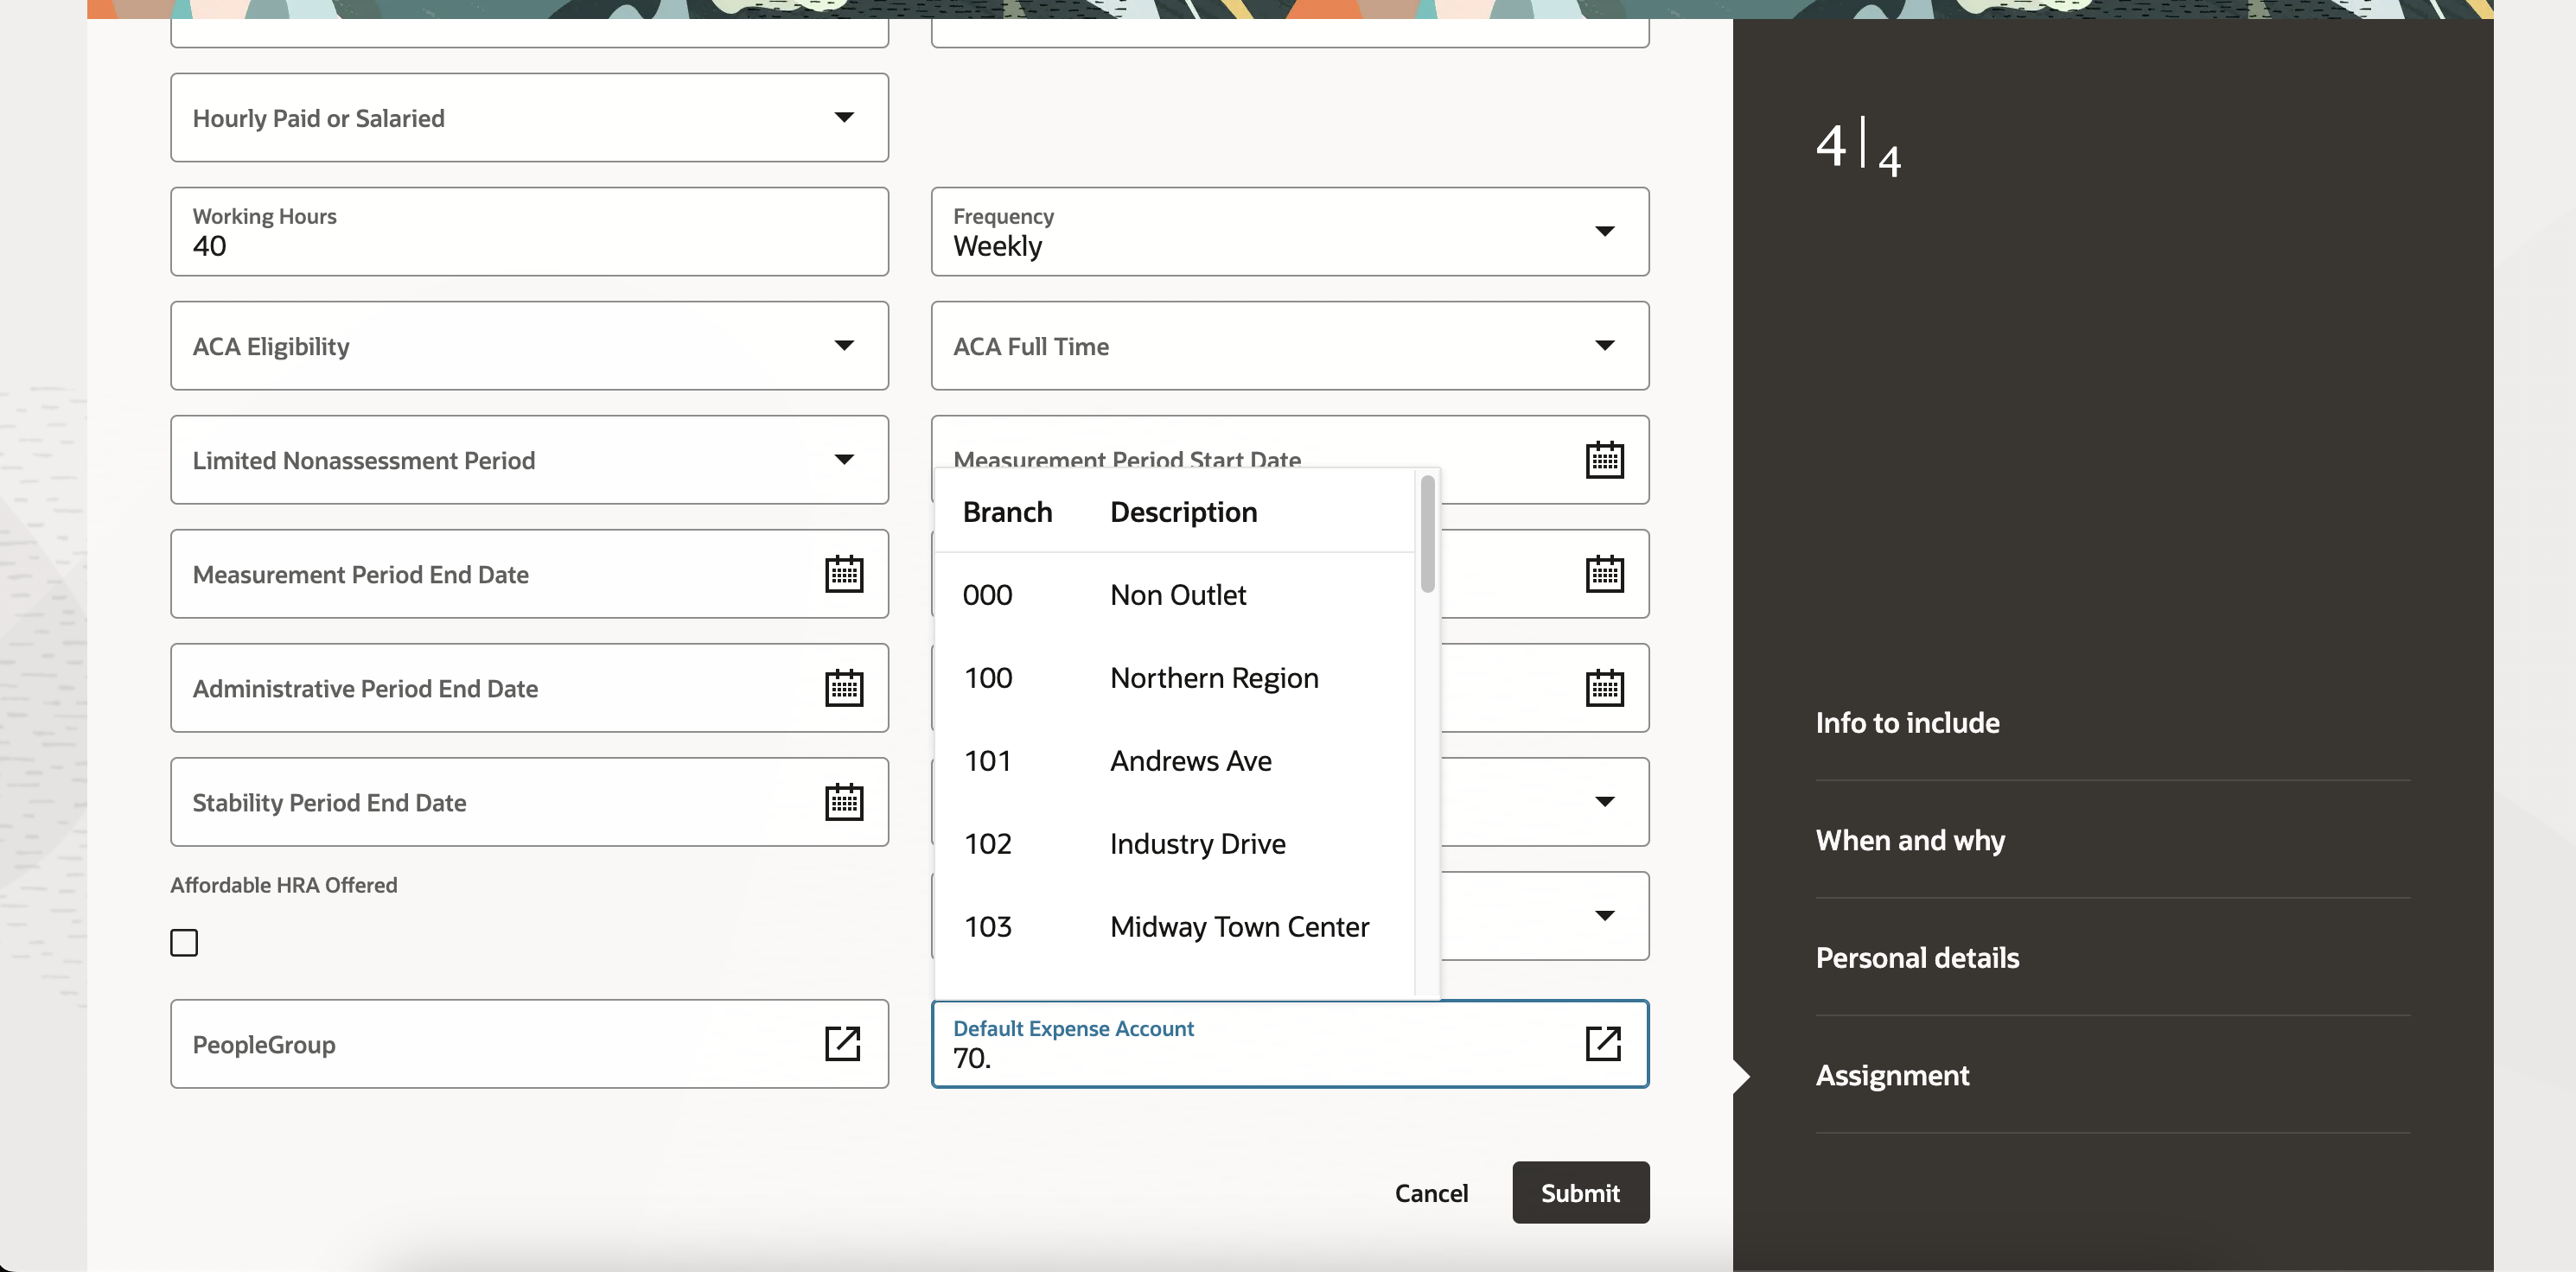Expand Hourly Paid or Salaried dropdown
Viewport: 2576px width, 1272px height.
point(844,118)
